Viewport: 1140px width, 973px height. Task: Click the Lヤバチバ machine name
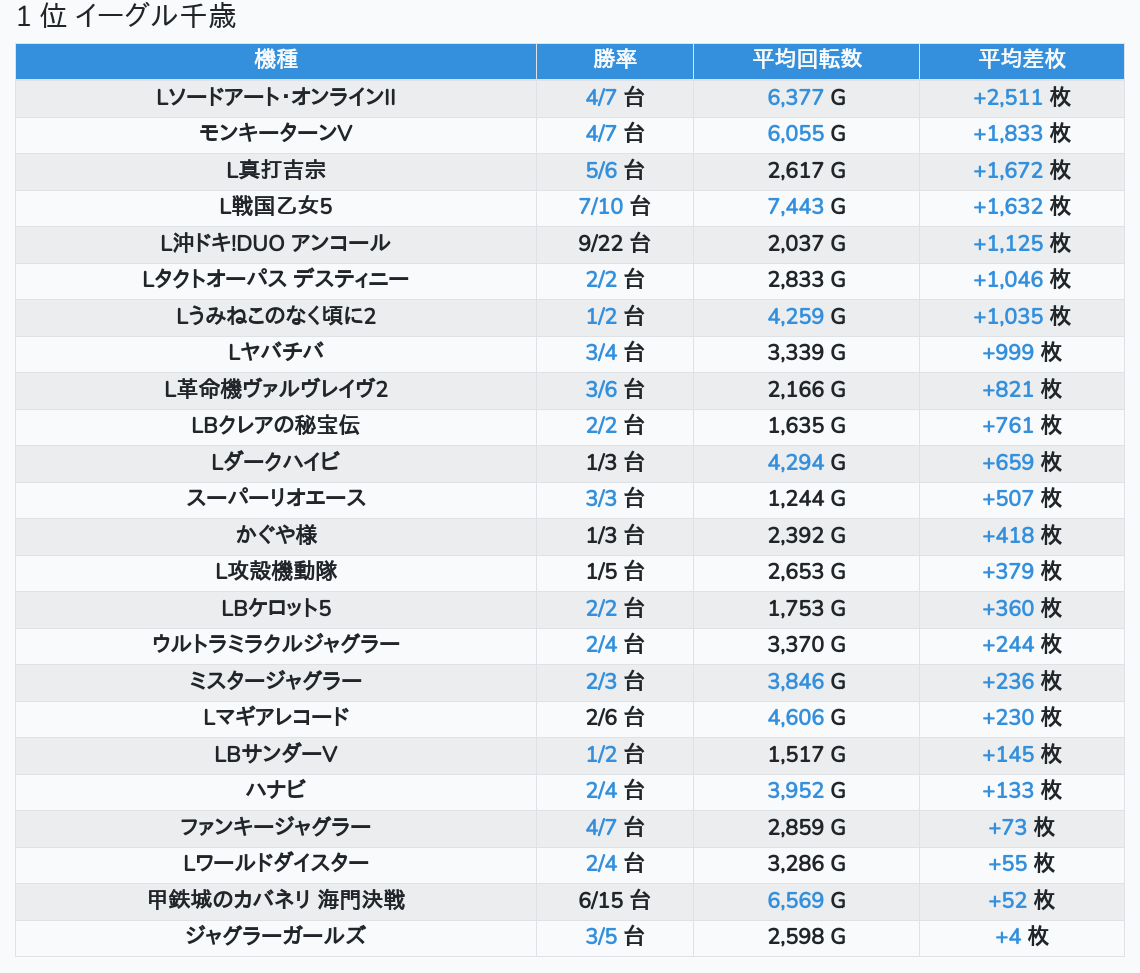coord(276,353)
